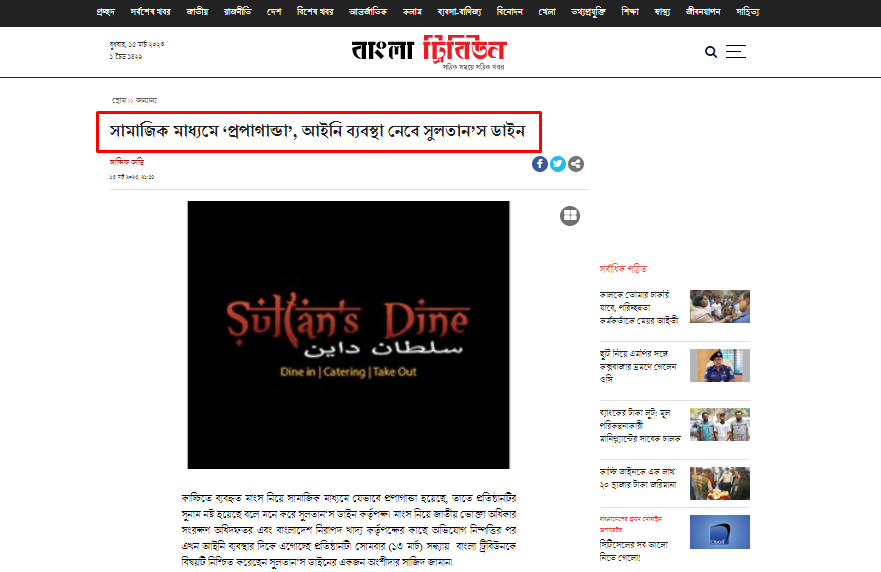Screen dimensions: 881x572
Task: Click the article publish timestamp below author
Action: point(132,177)
